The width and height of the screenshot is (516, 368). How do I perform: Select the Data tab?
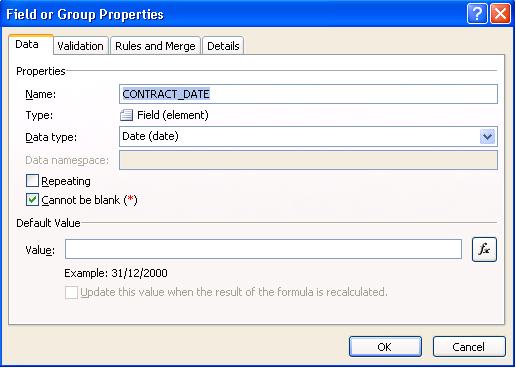click(x=27, y=44)
